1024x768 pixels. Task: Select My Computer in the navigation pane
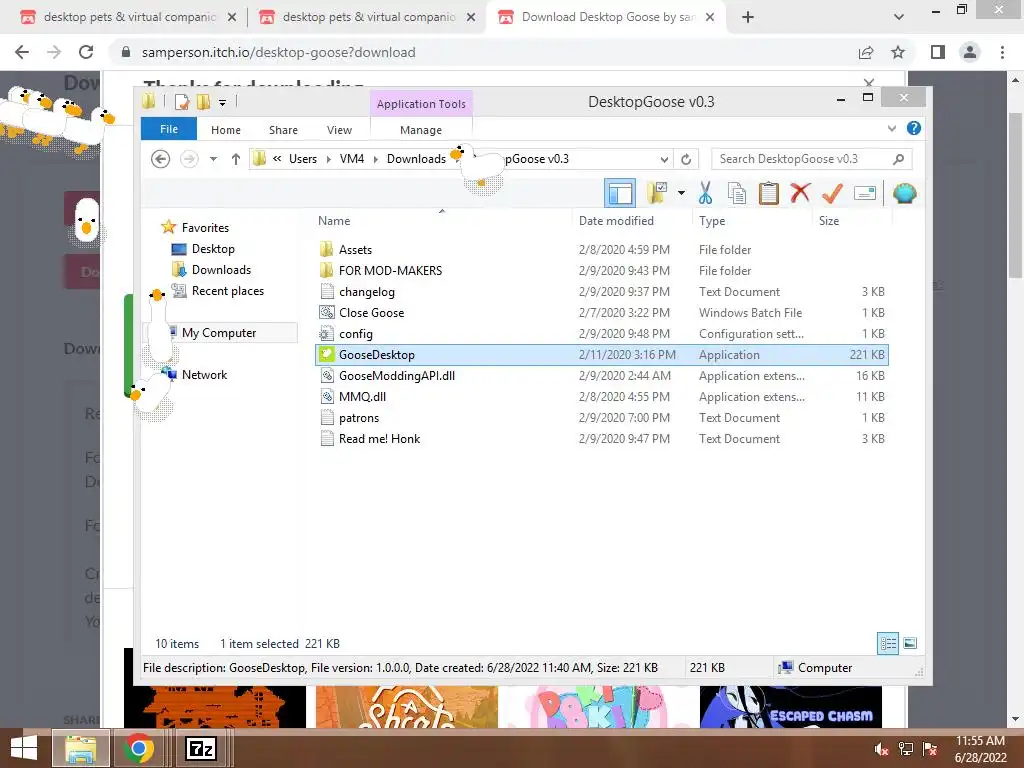point(219,333)
